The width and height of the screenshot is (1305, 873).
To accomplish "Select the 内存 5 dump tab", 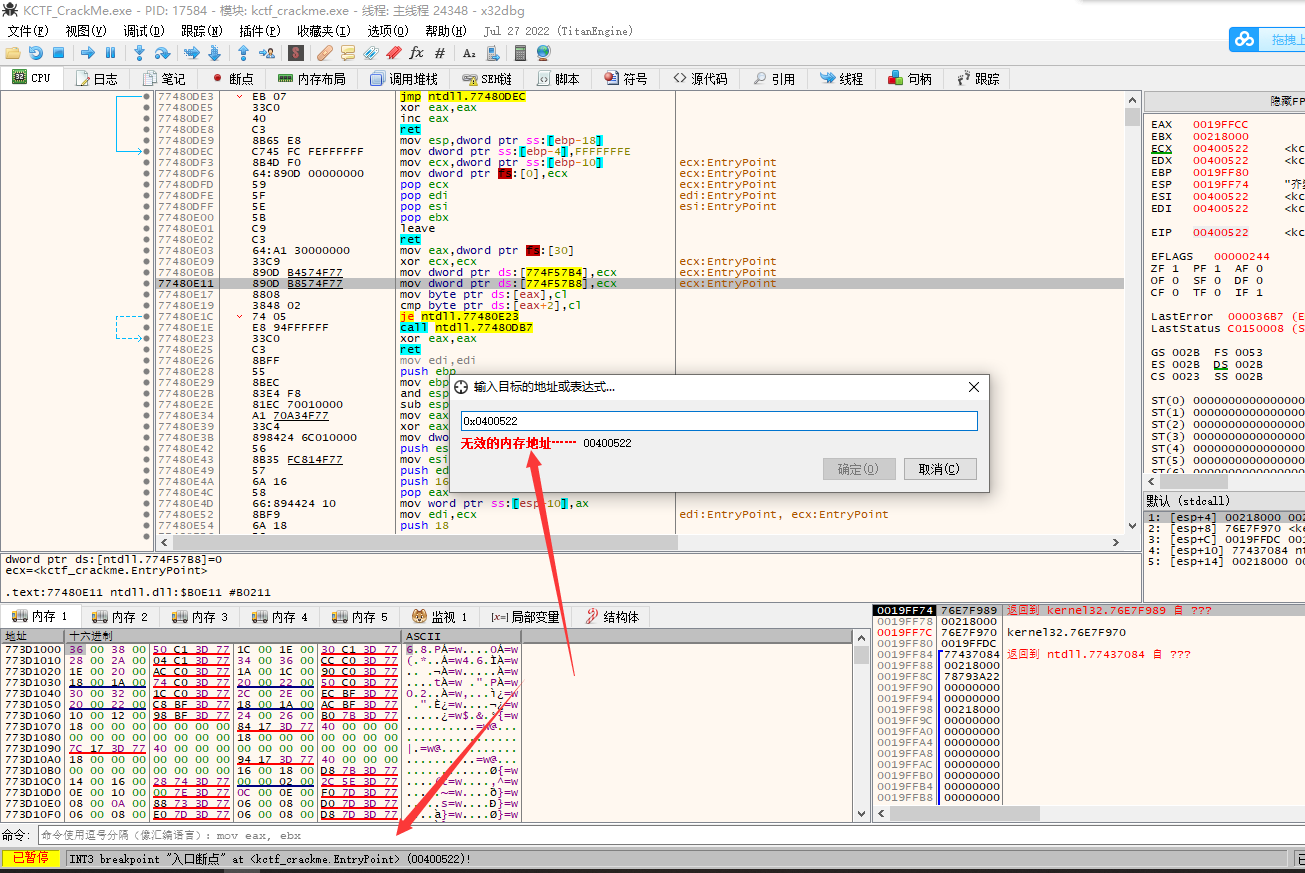I will click(360, 617).
